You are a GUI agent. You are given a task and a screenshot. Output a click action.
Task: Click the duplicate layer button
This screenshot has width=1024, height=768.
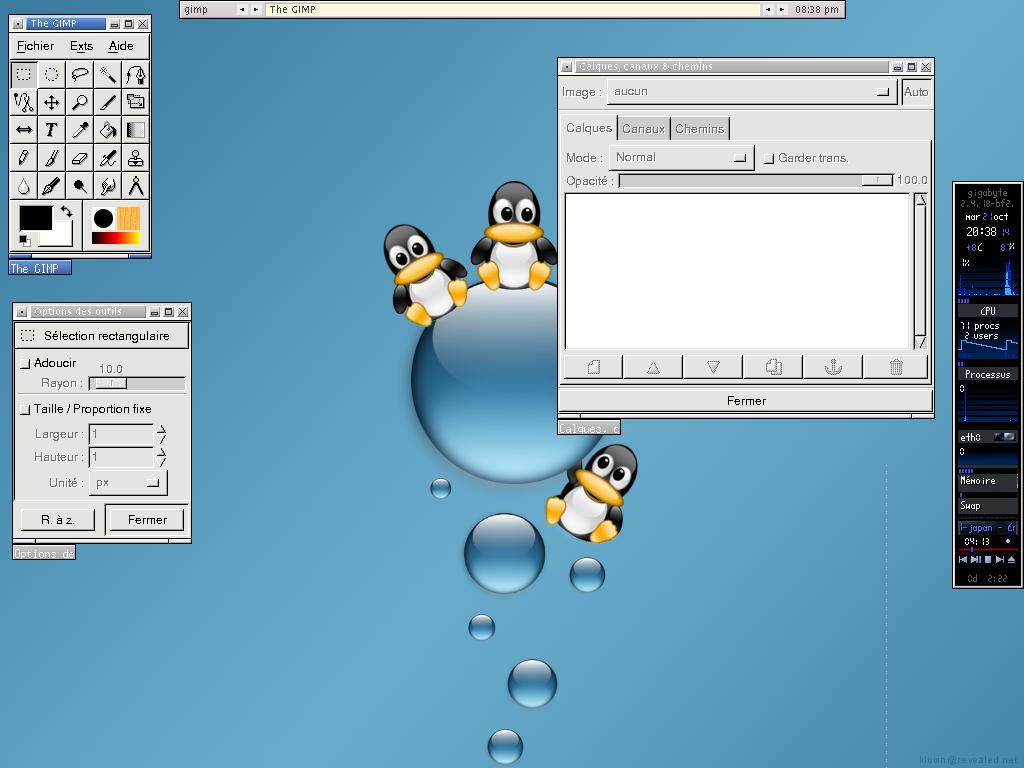click(773, 367)
